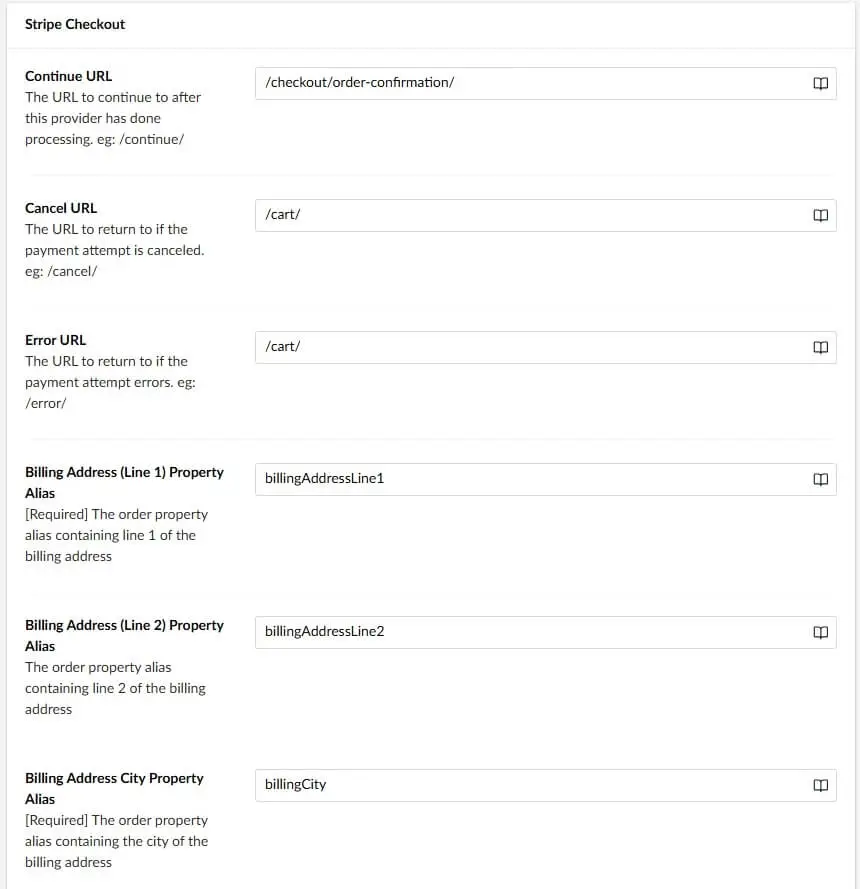860x889 pixels.
Task: Click Billing Address (Line 1) Property Alias label
Action: 124,472
